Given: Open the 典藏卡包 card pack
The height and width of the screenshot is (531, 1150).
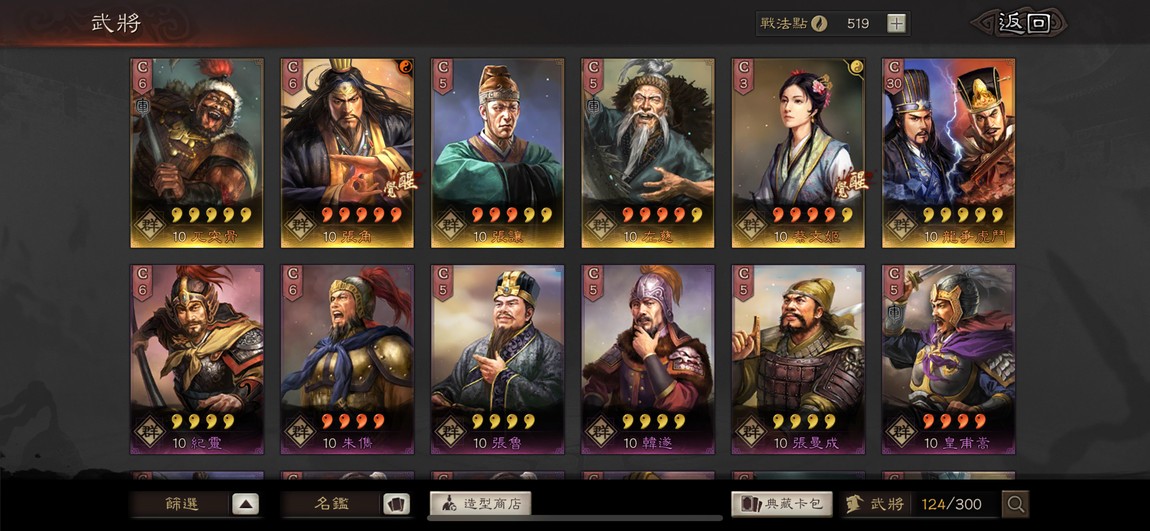Looking at the screenshot, I should coord(782,504).
